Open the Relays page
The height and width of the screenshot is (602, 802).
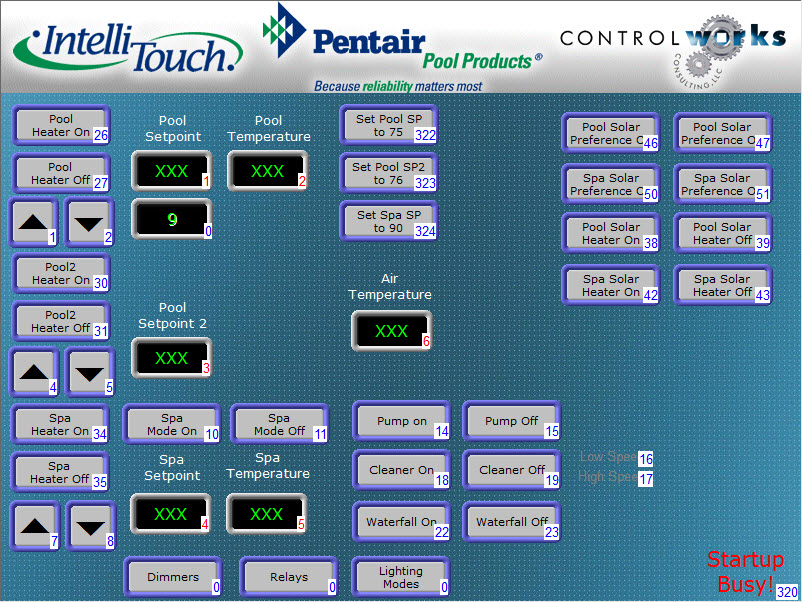coord(289,577)
